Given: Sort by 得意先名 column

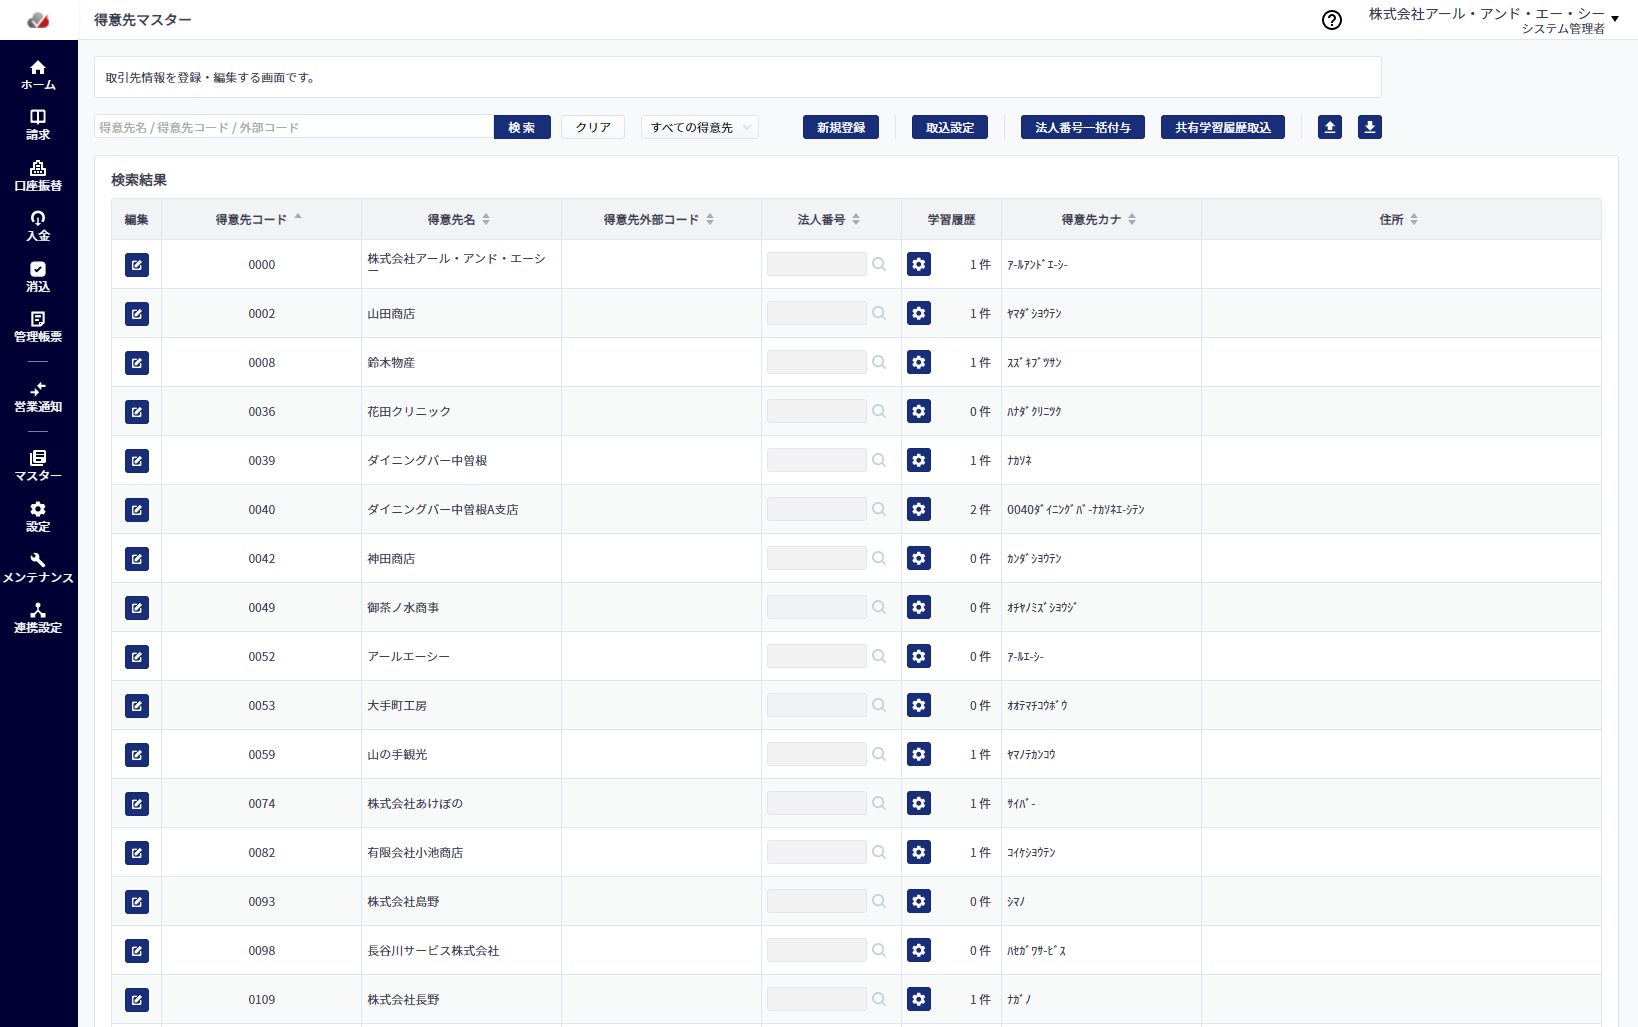Looking at the screenshot, I should point(486,219).
